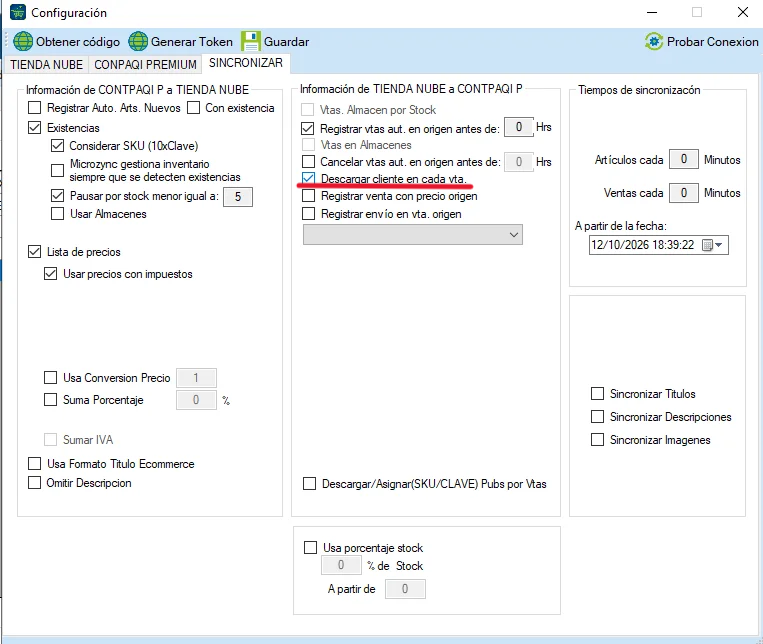
Task: Open the calendar icon in date field
Action: click(708, 245)
